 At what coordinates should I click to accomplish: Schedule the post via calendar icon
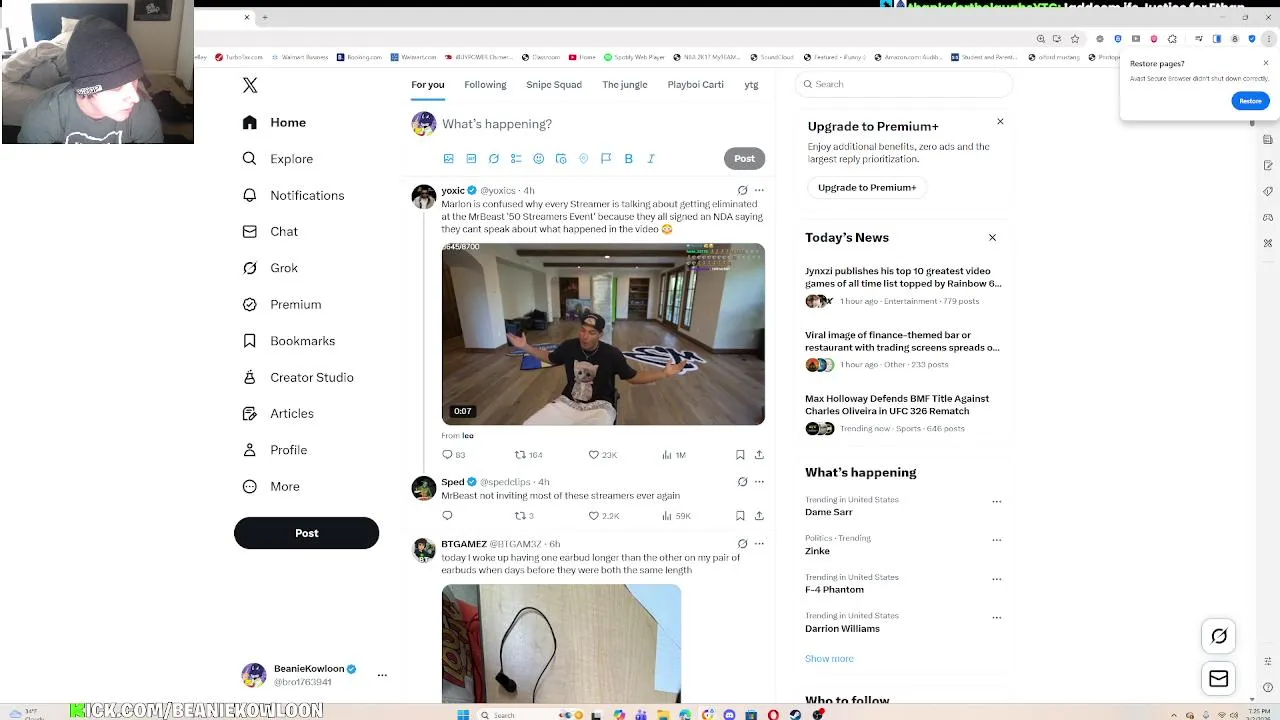(561, 159)
